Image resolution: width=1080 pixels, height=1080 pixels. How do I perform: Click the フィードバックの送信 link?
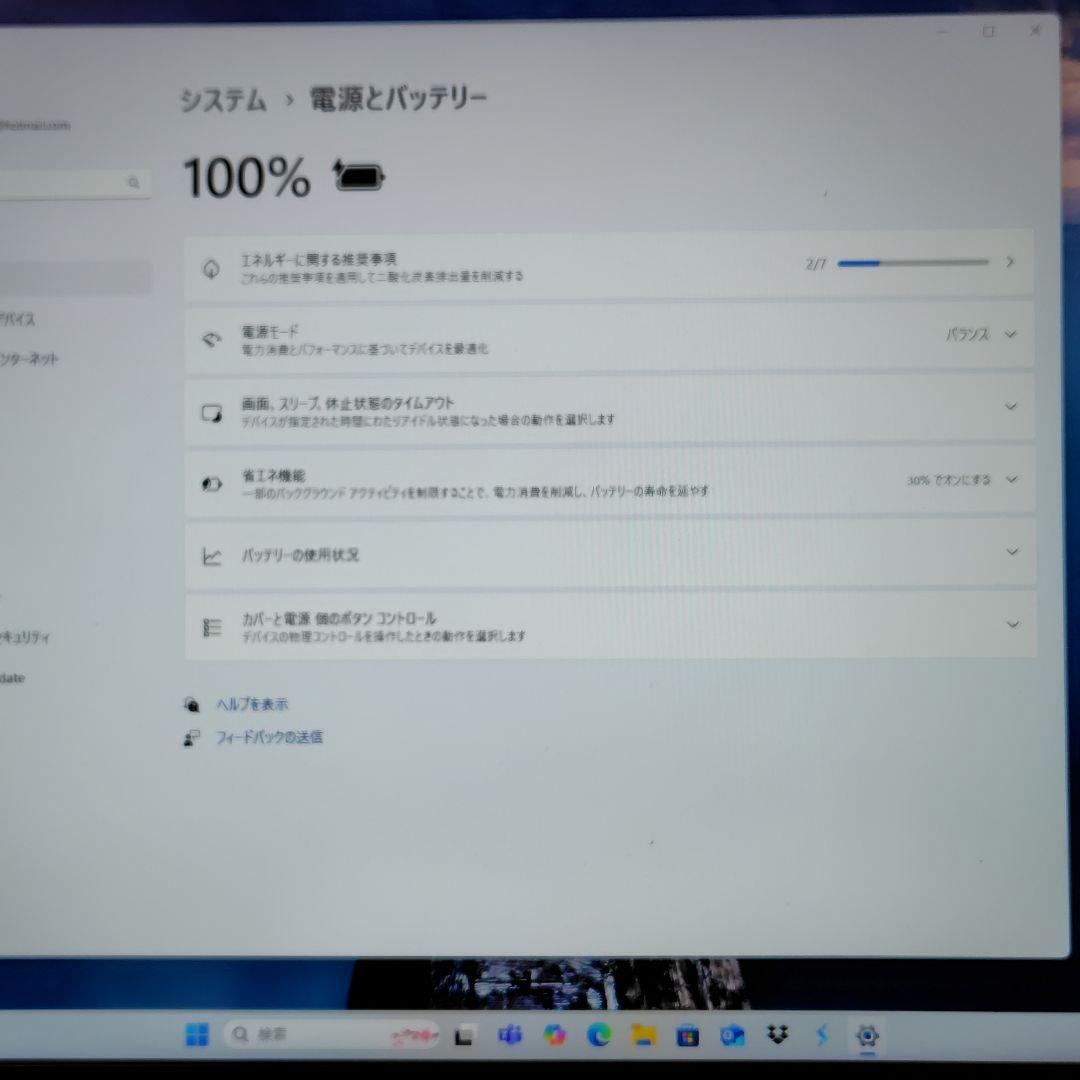270,737
